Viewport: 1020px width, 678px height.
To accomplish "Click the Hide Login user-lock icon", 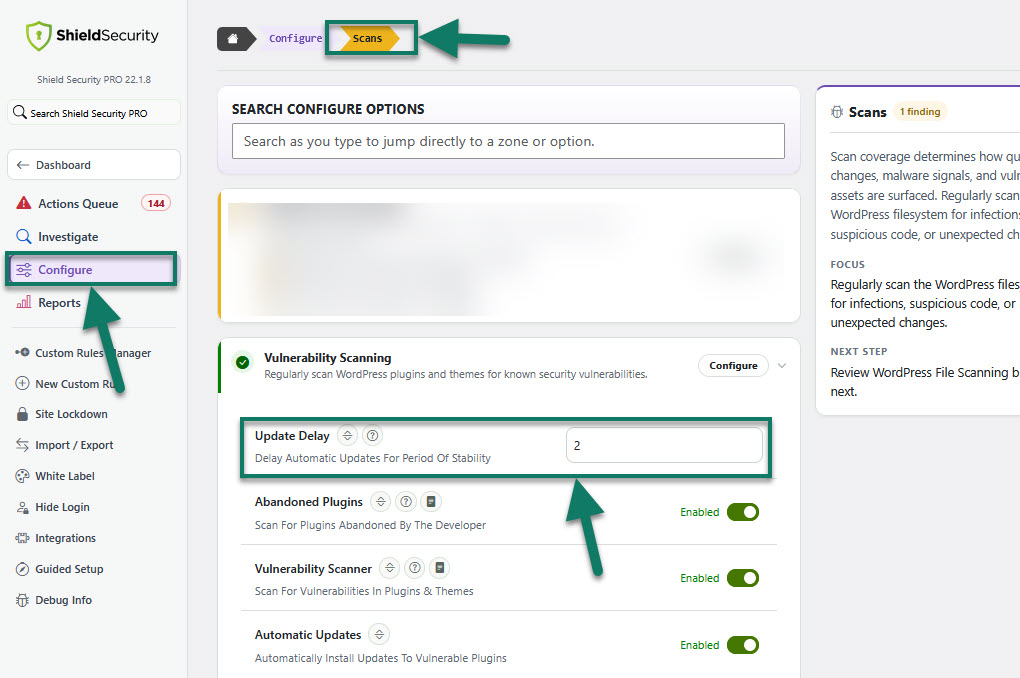I will (x=22, y=507).
